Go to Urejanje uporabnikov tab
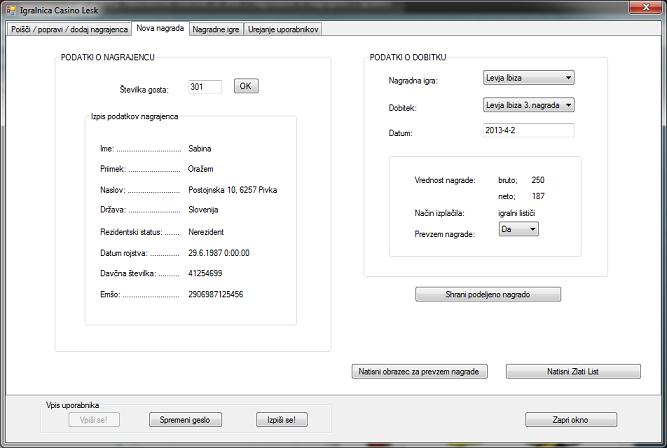This screenshot has width=667, height=448. pos(282,30)
